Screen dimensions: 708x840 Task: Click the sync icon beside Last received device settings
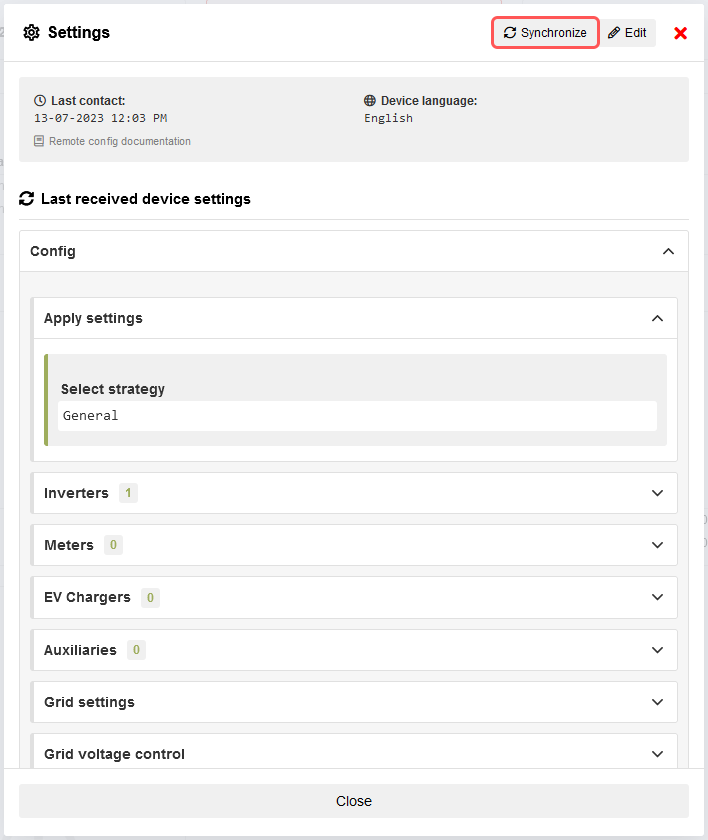pyautogui.click(x=27, y=199)
